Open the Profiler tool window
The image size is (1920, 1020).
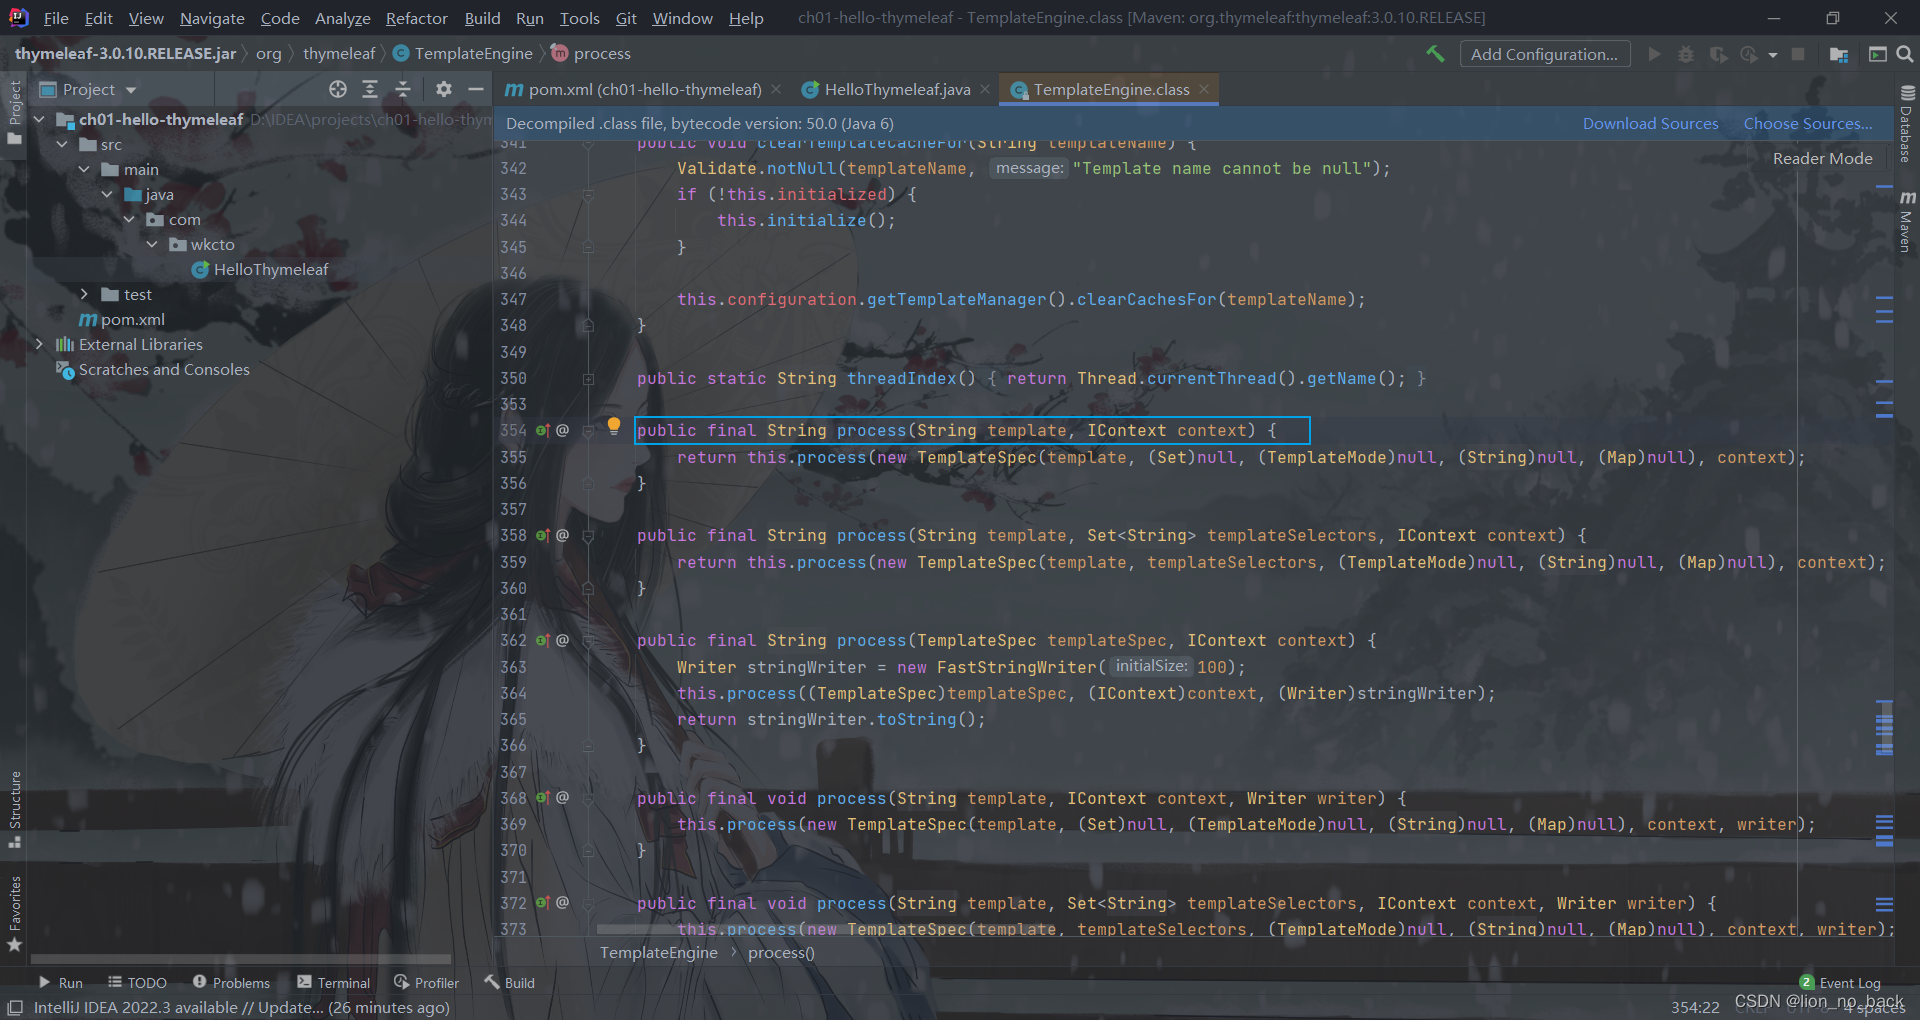(427, 982)
